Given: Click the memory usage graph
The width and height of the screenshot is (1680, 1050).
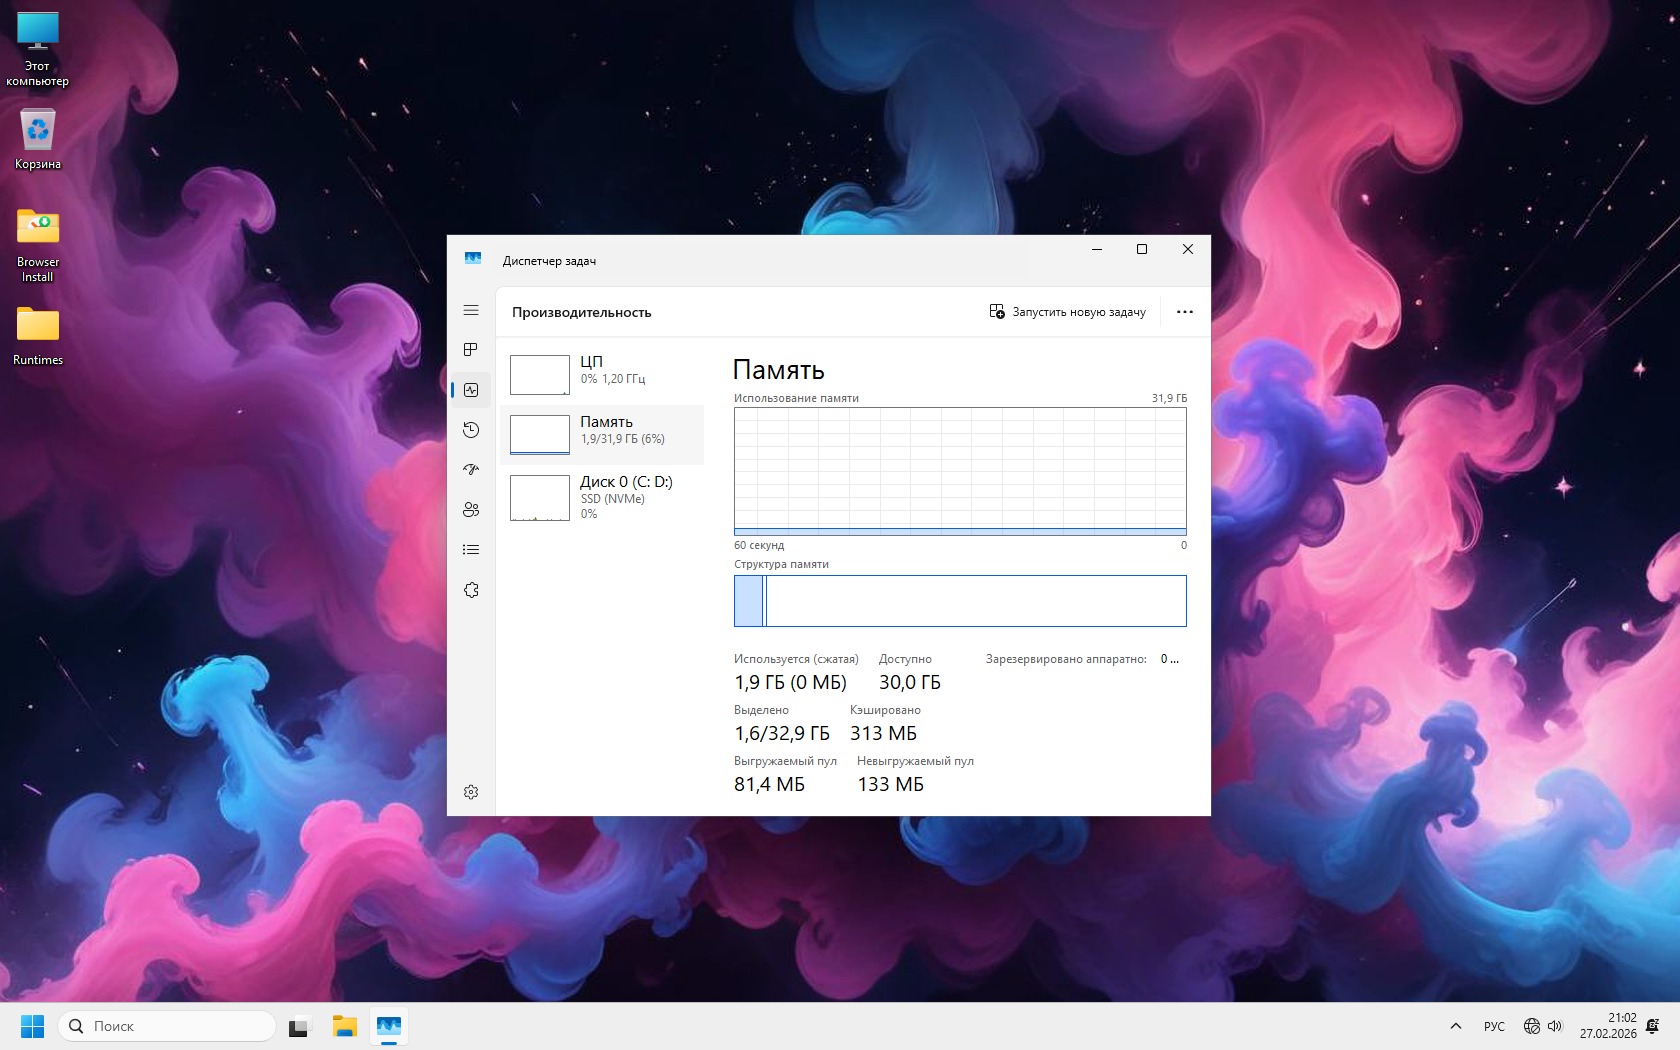Looking at the screenshot, I should click(960, 471).
